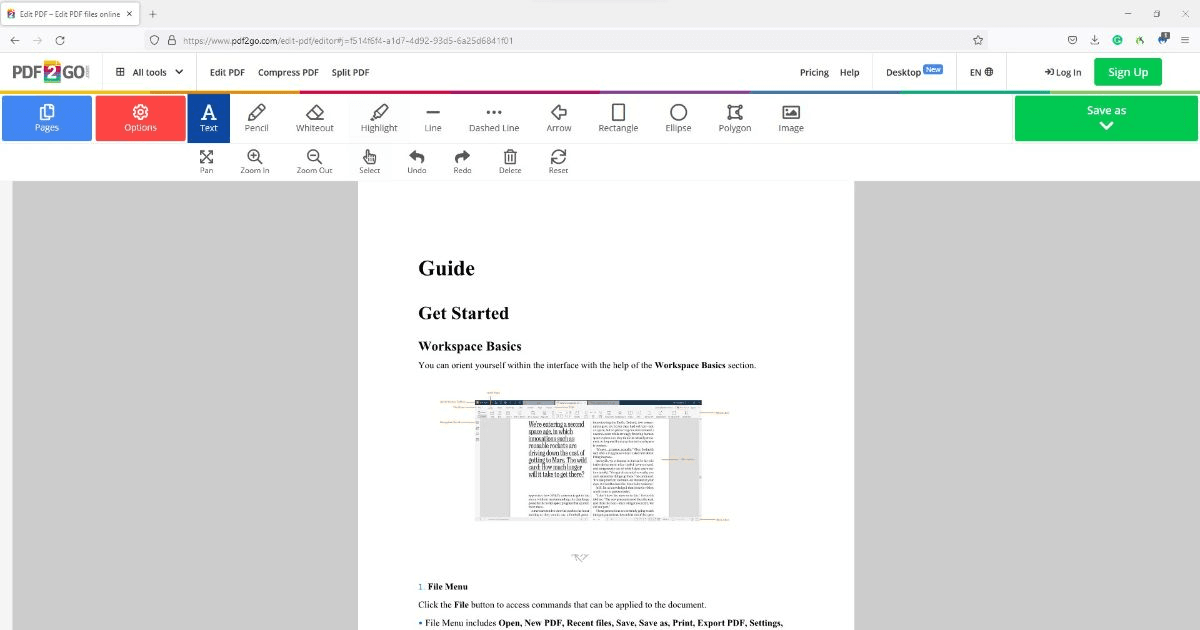Click the Guide heading in the document
This screenshot has height=630, width=1200.
click(446, 268)
